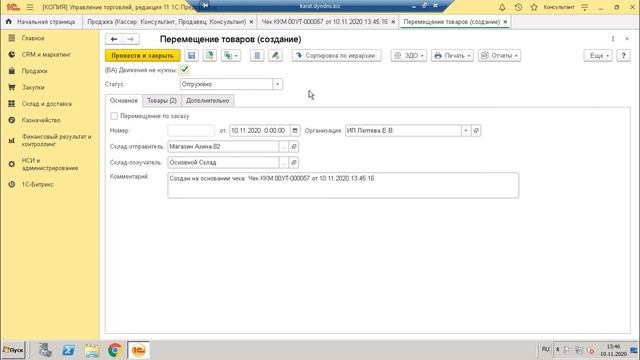
Task: Enable the Перемещение по заказу checkbox
Action: pos(114,116)
